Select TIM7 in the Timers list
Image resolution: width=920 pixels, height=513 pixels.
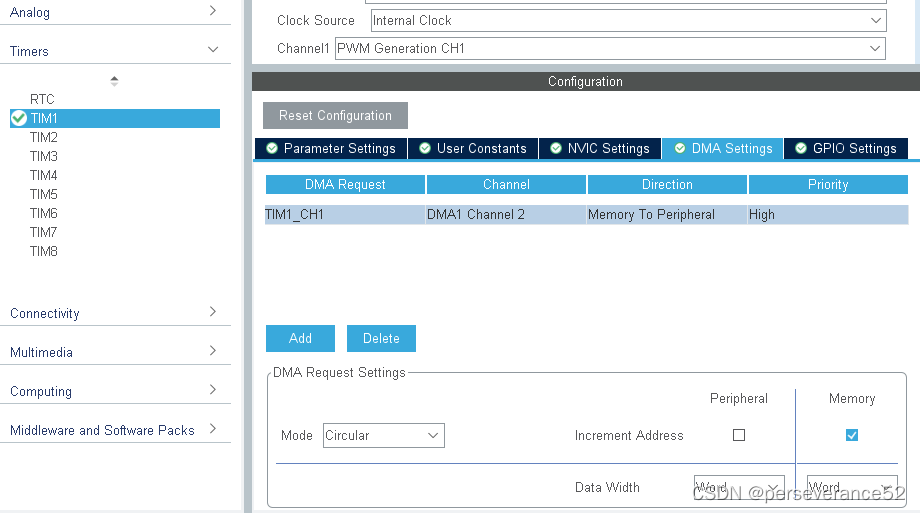point(43,232)
